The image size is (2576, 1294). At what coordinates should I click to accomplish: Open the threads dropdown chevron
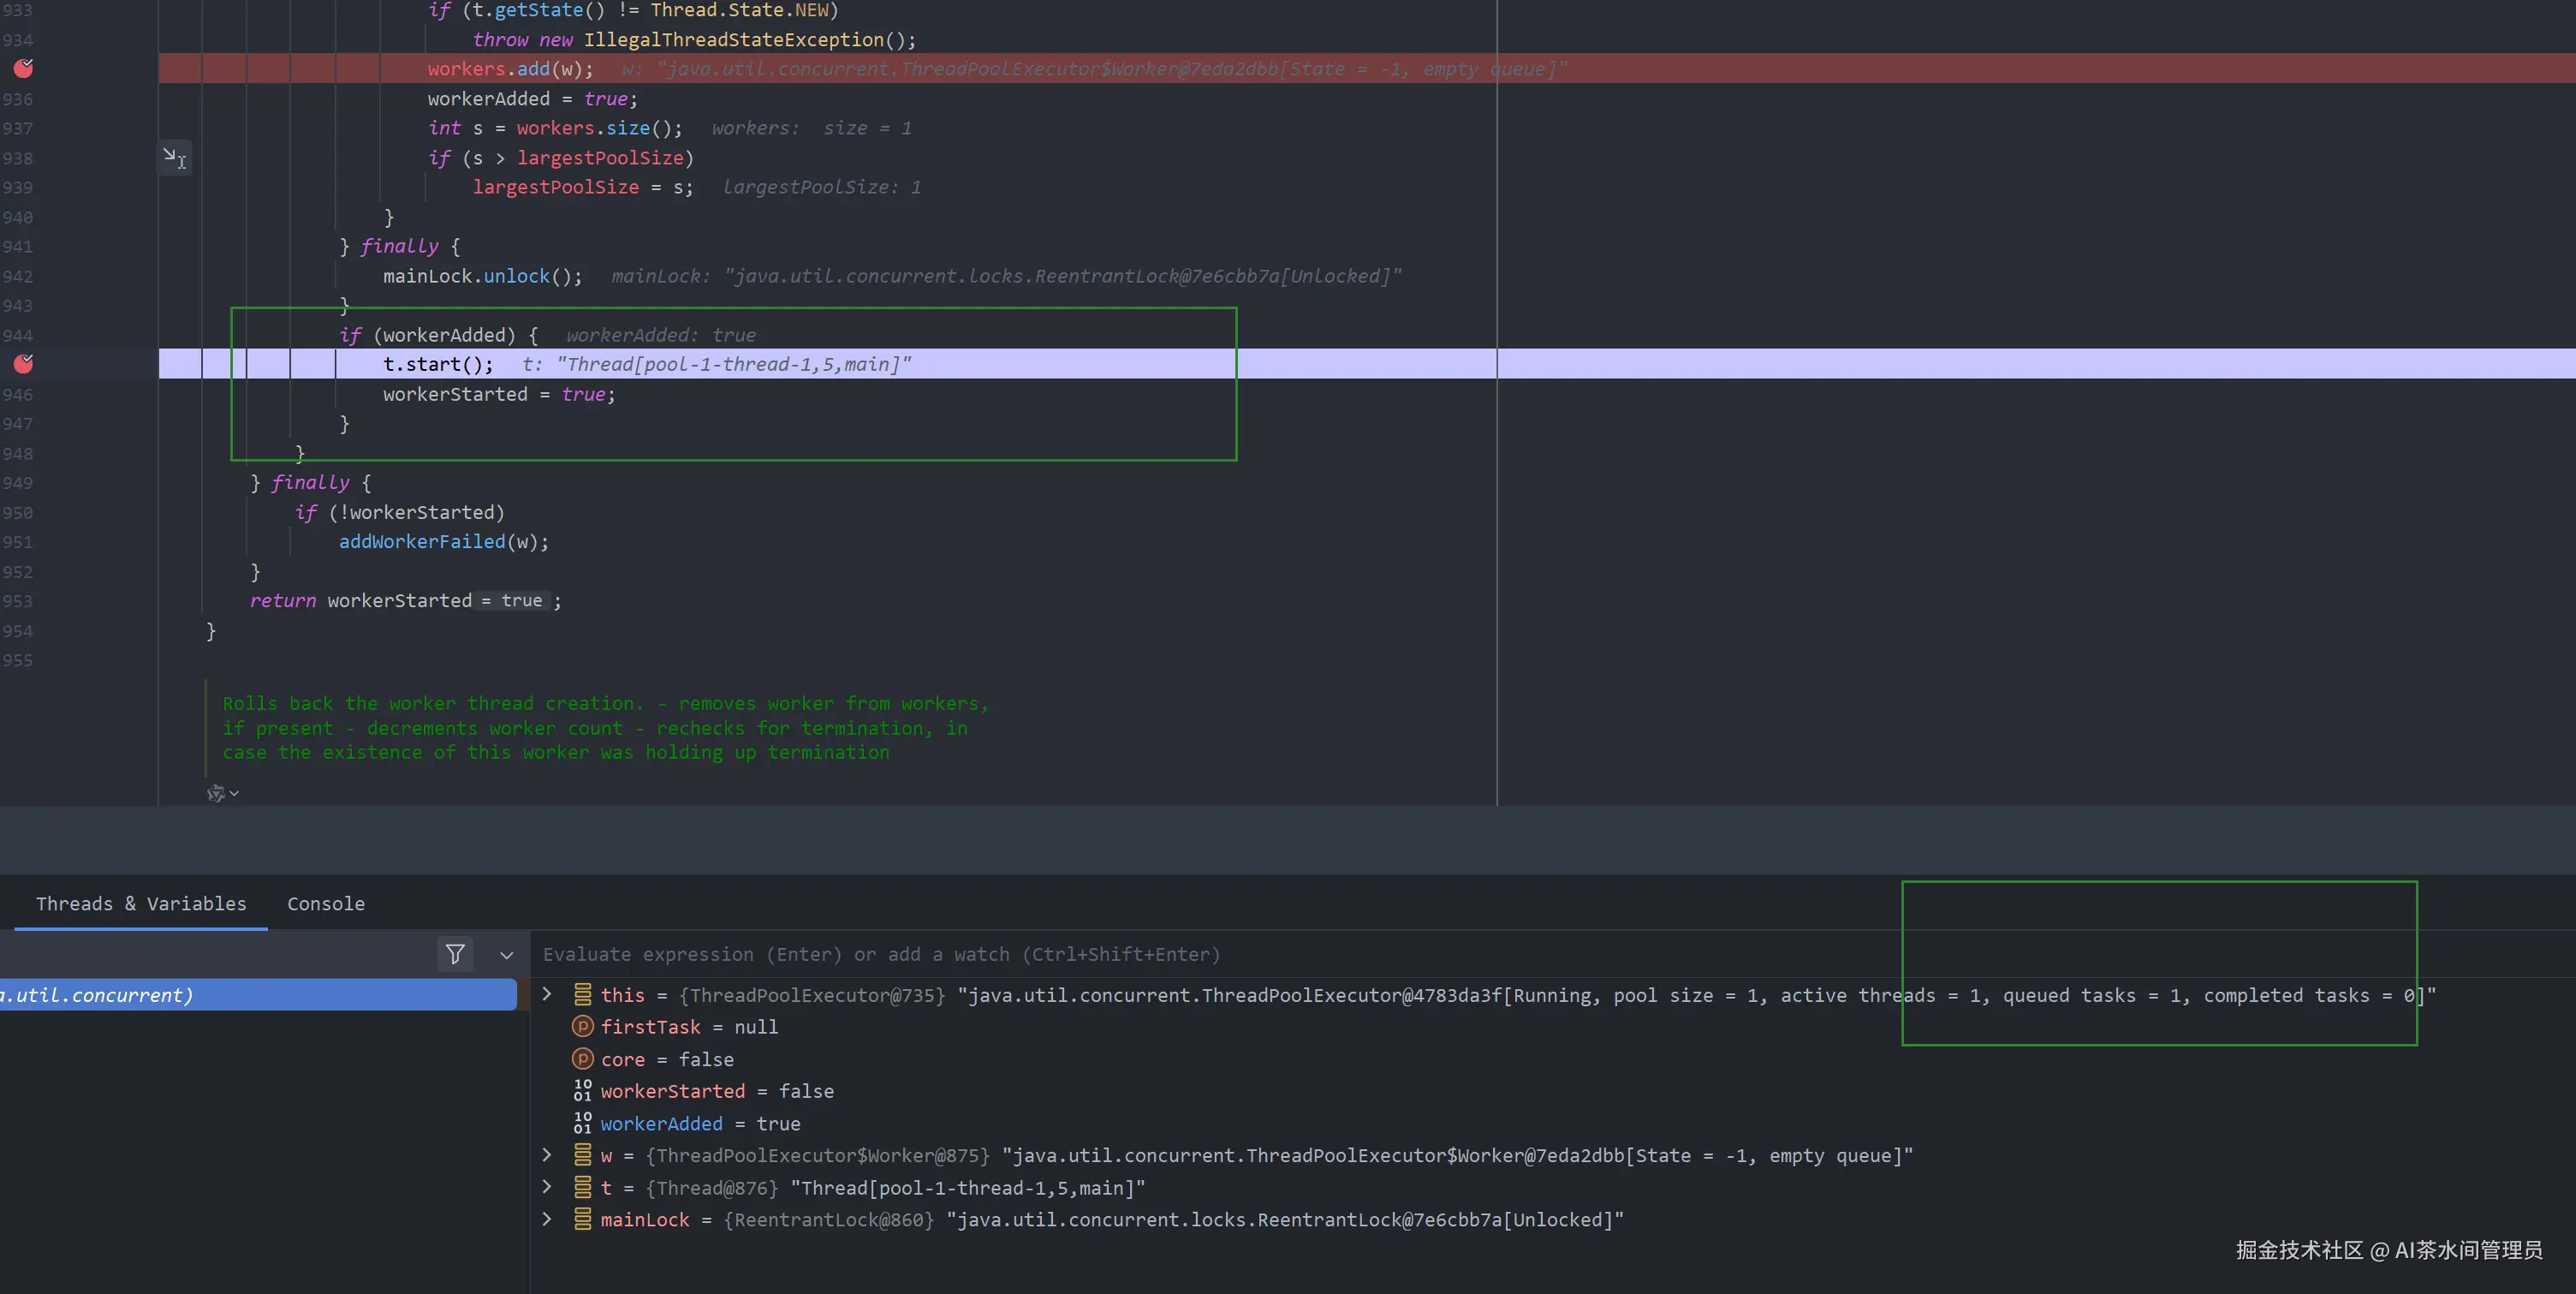click(507, 955)
